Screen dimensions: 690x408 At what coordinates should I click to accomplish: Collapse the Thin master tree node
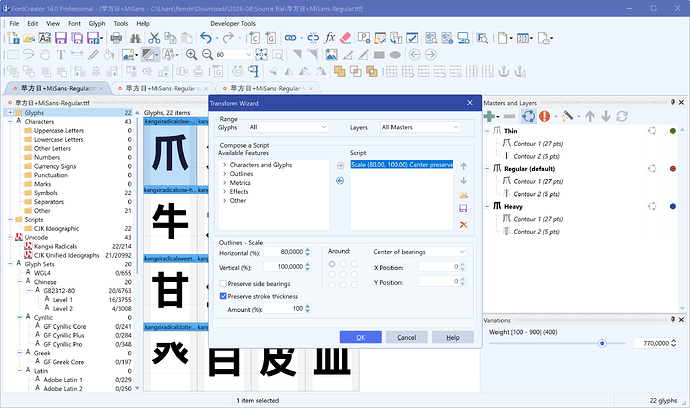point(487,131)
